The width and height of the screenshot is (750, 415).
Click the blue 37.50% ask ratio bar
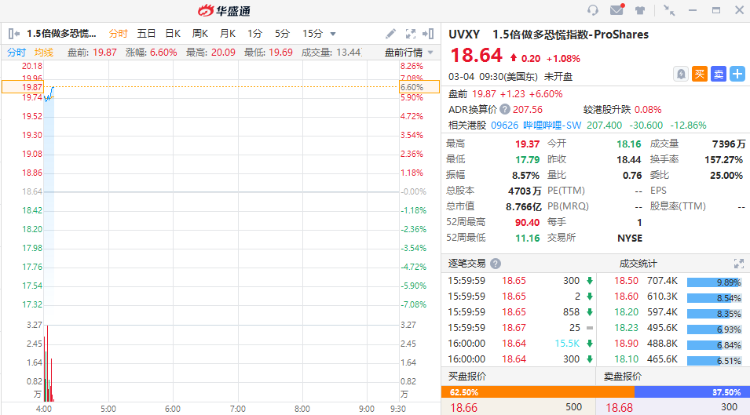pyautogui.click(x=692, y=392)
